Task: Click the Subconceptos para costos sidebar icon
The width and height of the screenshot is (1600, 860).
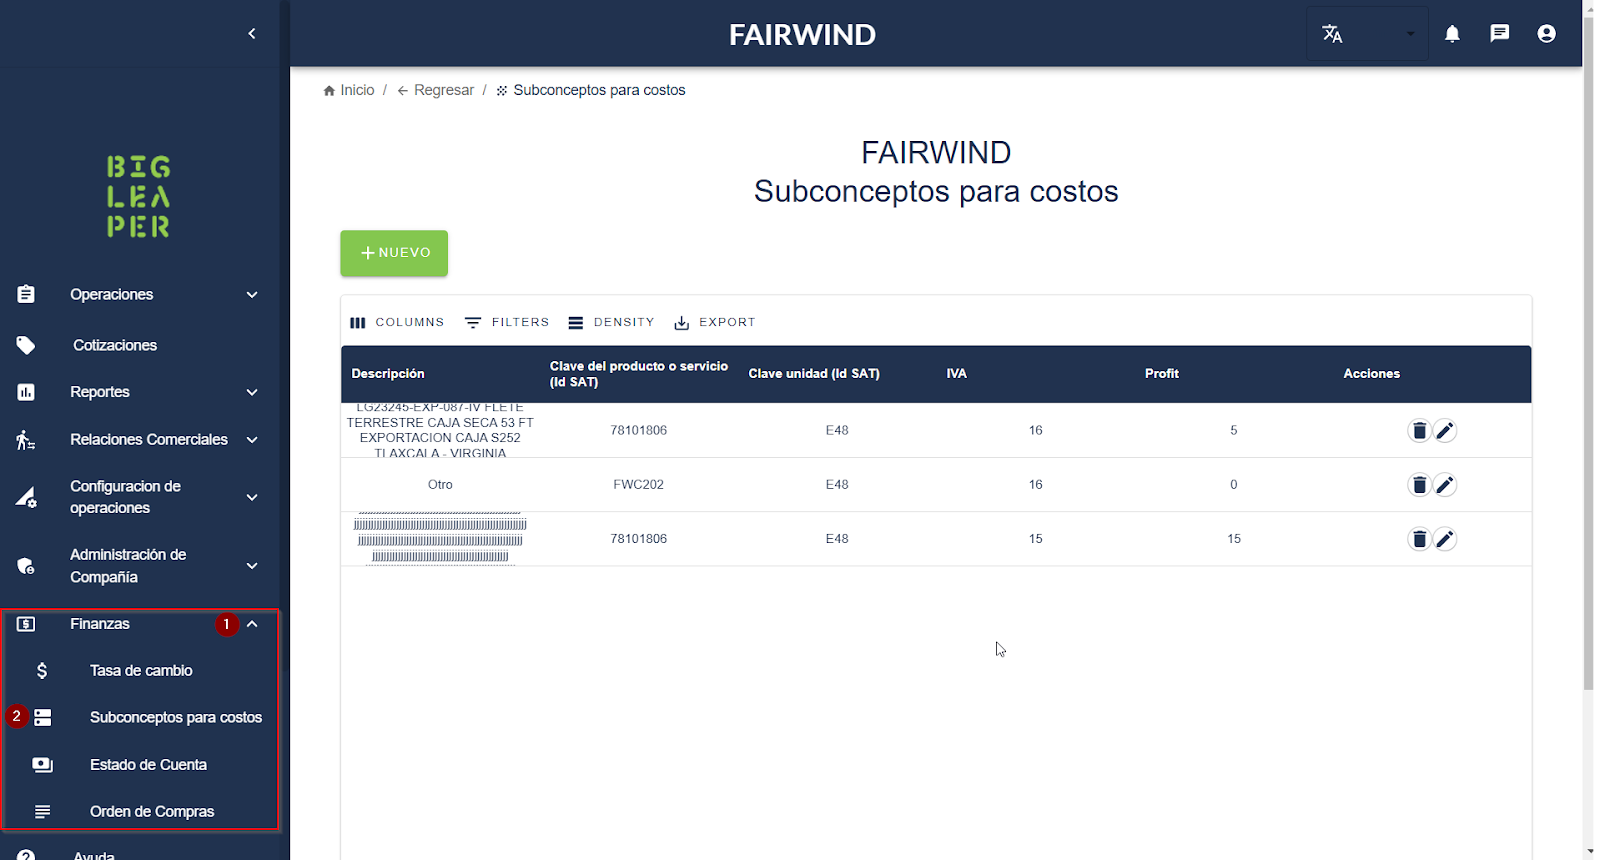Action: (x=42, y=718)
